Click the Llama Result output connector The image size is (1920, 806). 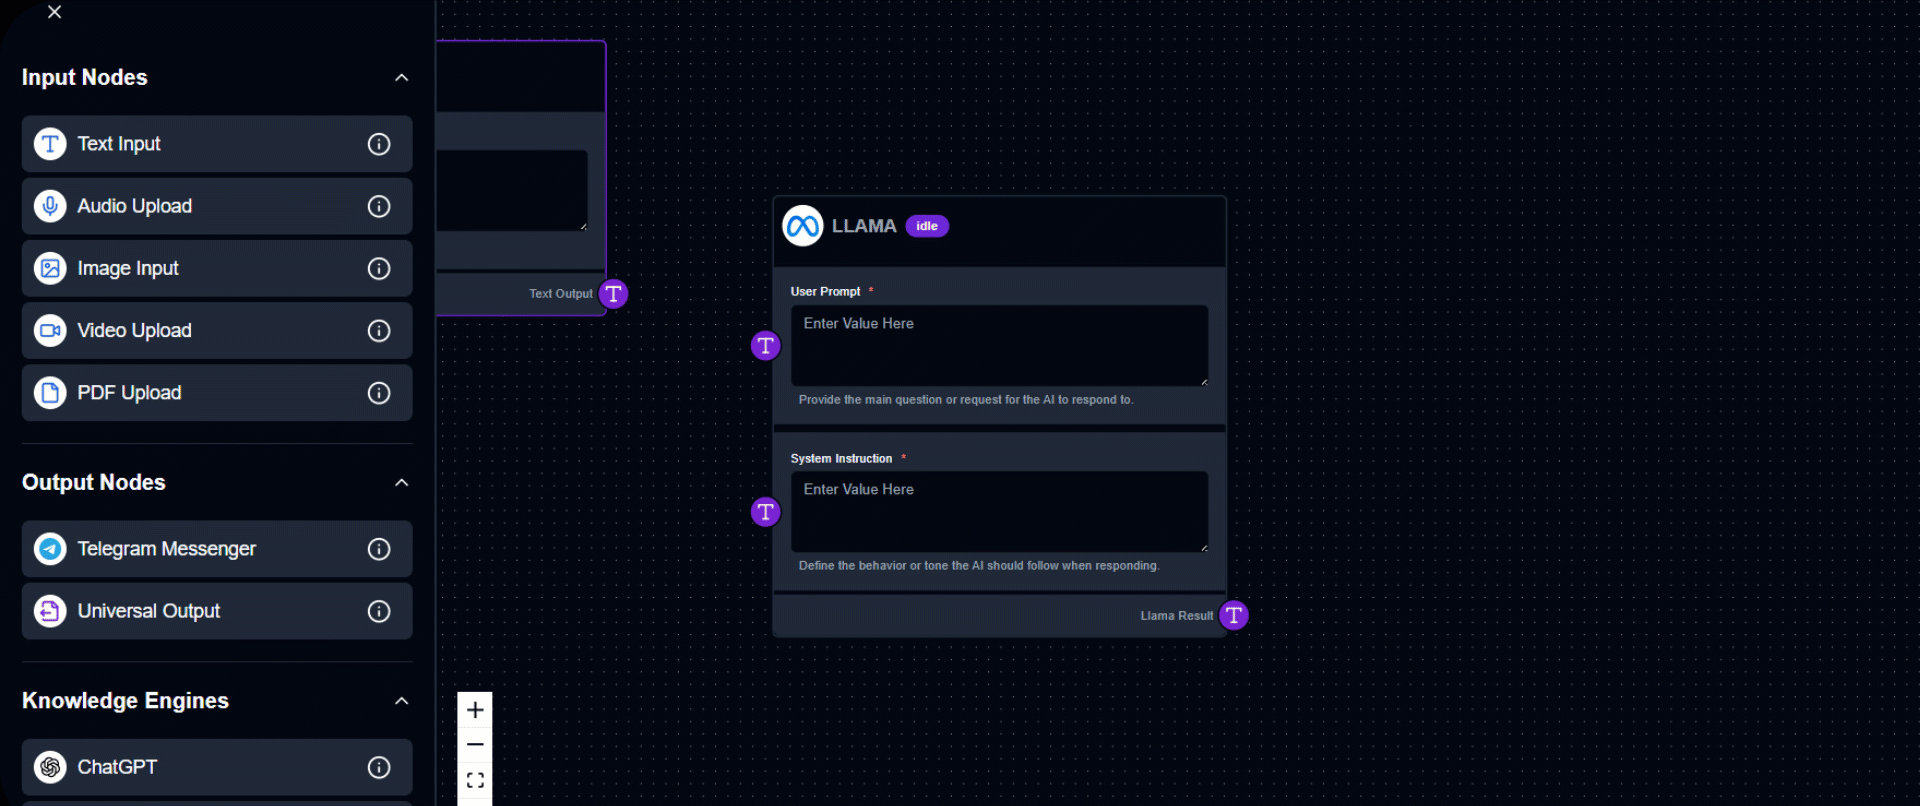pyautogui.click(x=1234, y=615)
